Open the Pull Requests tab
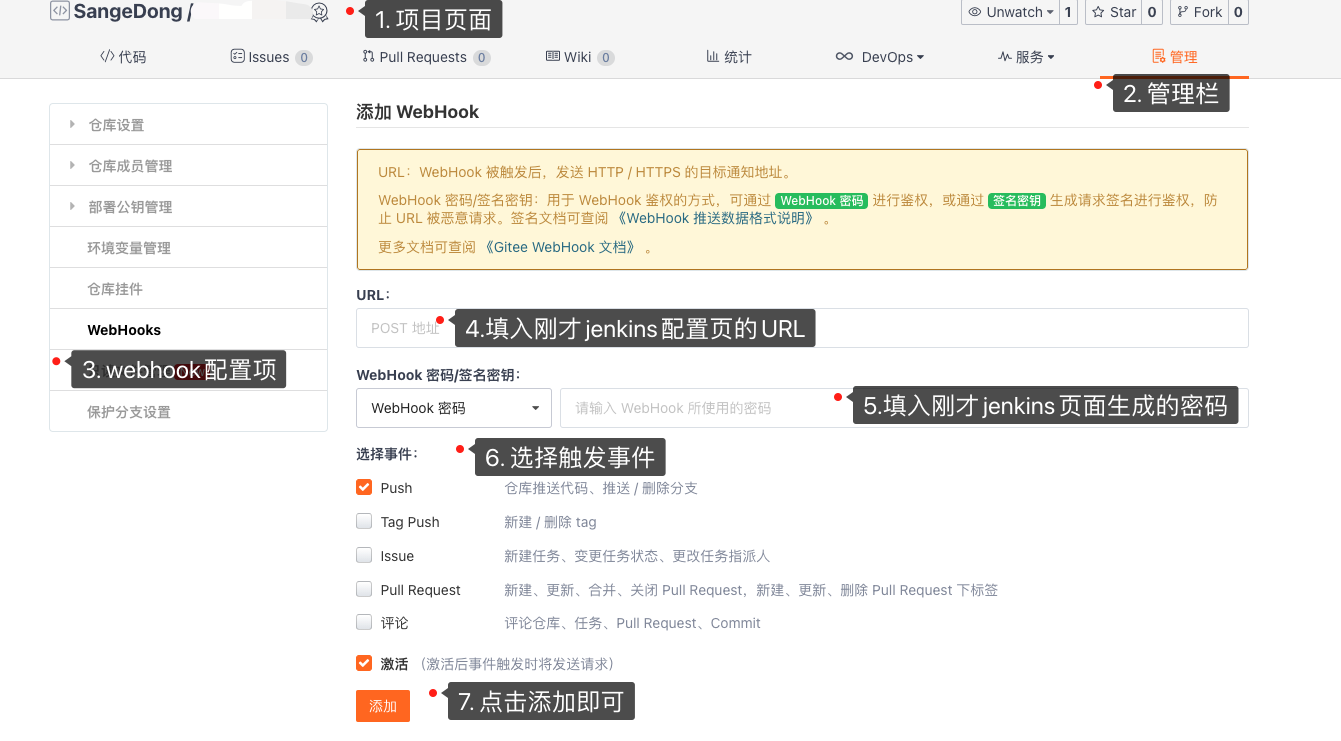Image resolution: width=1341 pixels, height=741 pixels. click(x=424, y=57)
